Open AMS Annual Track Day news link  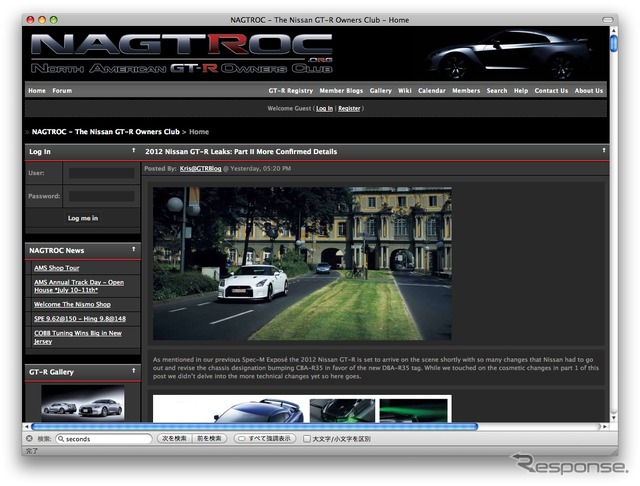point(79,286)
